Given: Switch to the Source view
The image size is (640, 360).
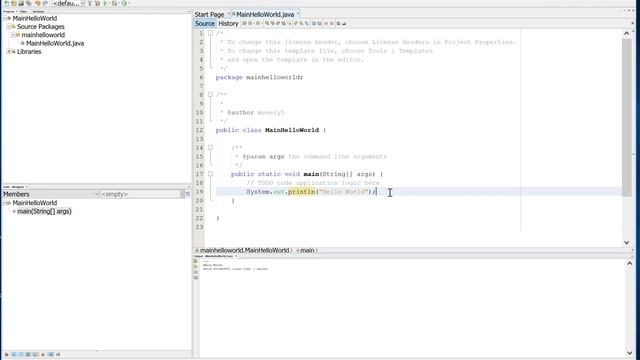Looking at the screenshot, I should point(204,23).
